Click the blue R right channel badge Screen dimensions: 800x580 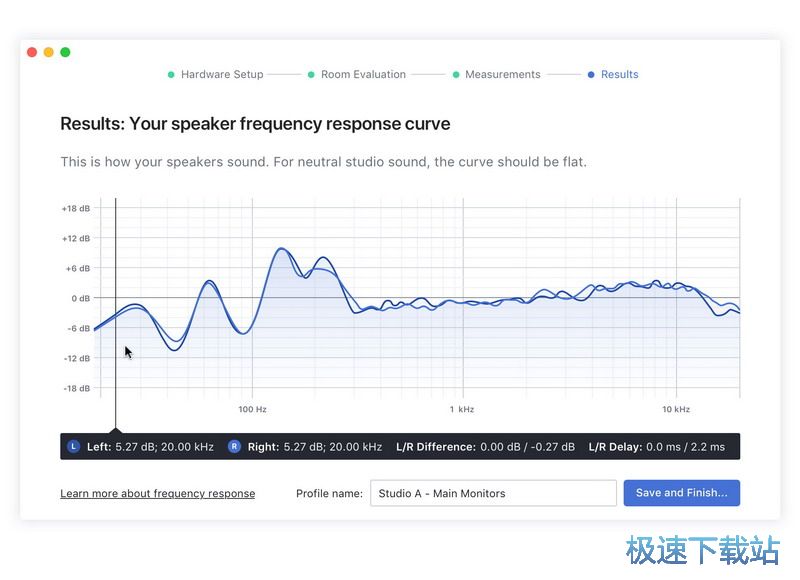coord(234,447)
